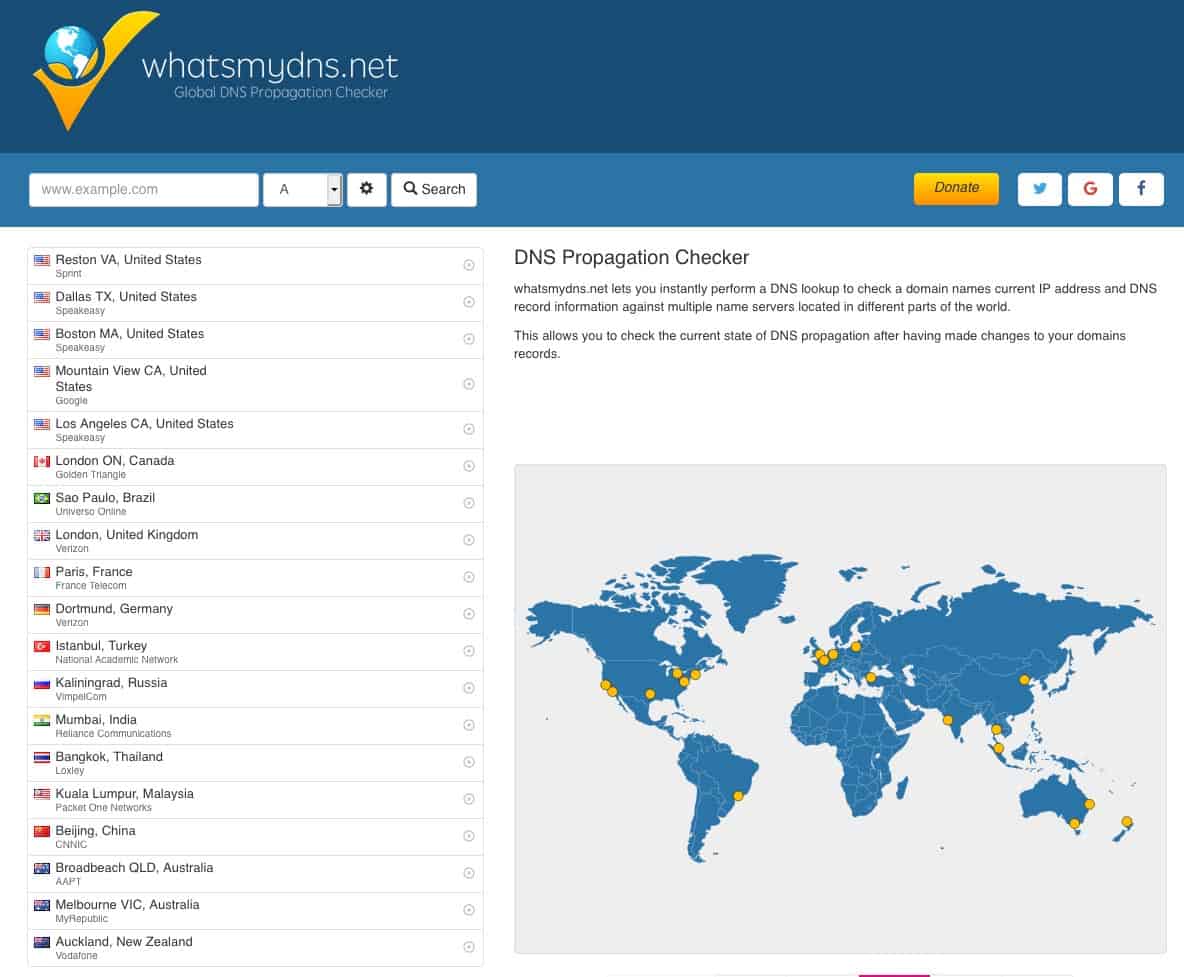This screenshot has height=977, width=1184.
Task: Share on Facebook via f icon
Action: pyautogui.click(x=1141, y=189)
